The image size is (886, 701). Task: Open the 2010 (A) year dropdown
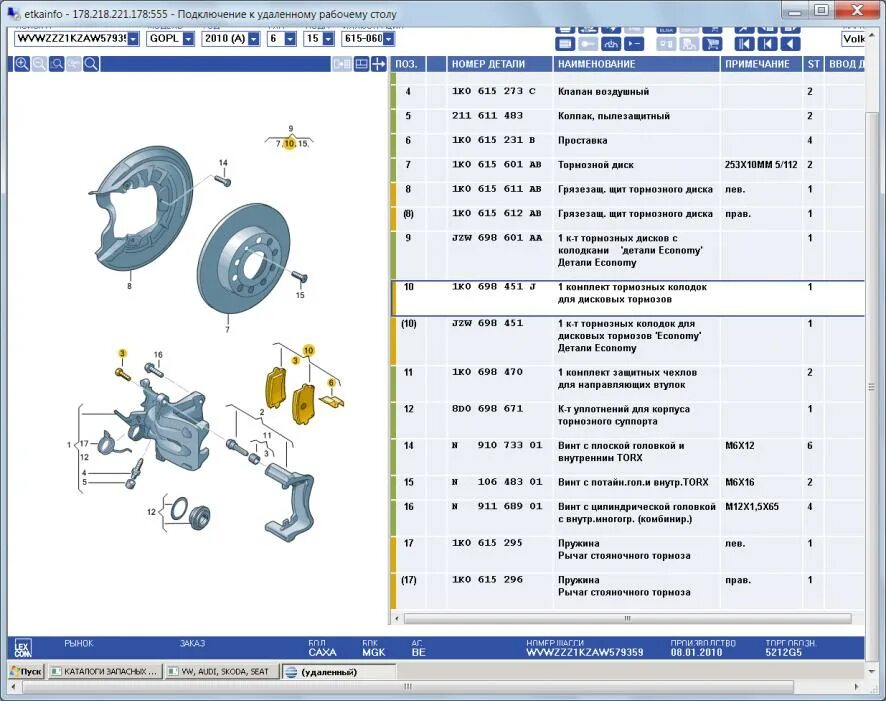[x=254, y=38]
